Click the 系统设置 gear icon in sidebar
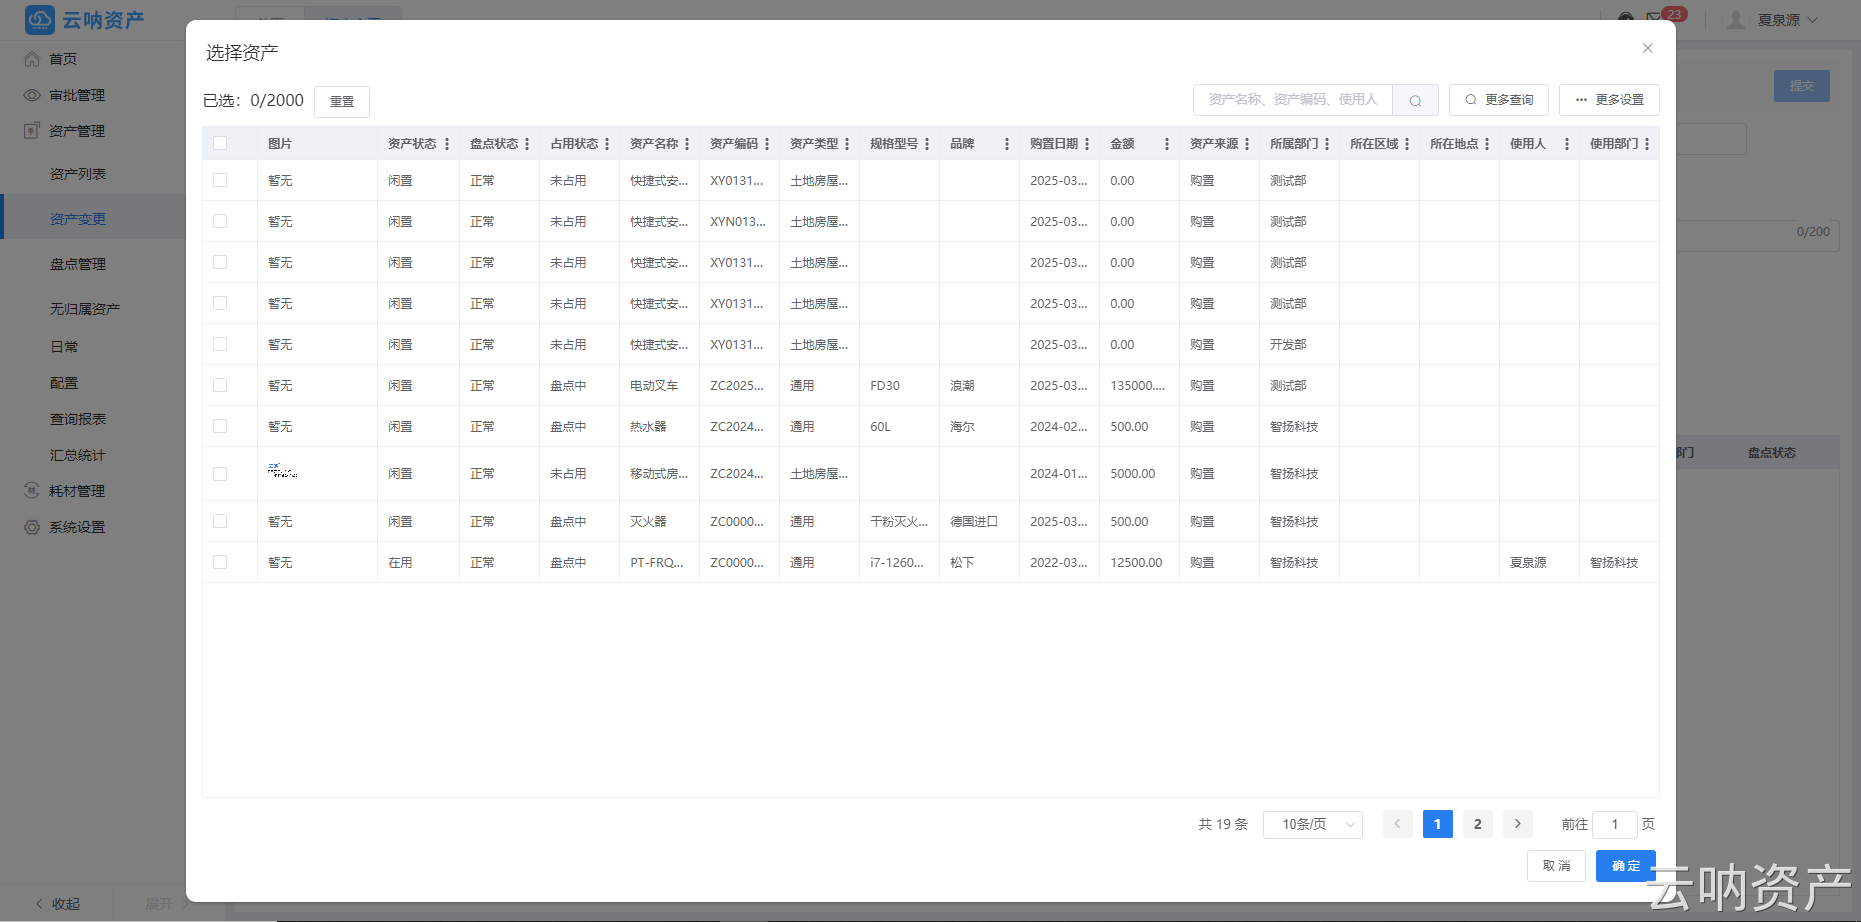 [x=32, y=527]
